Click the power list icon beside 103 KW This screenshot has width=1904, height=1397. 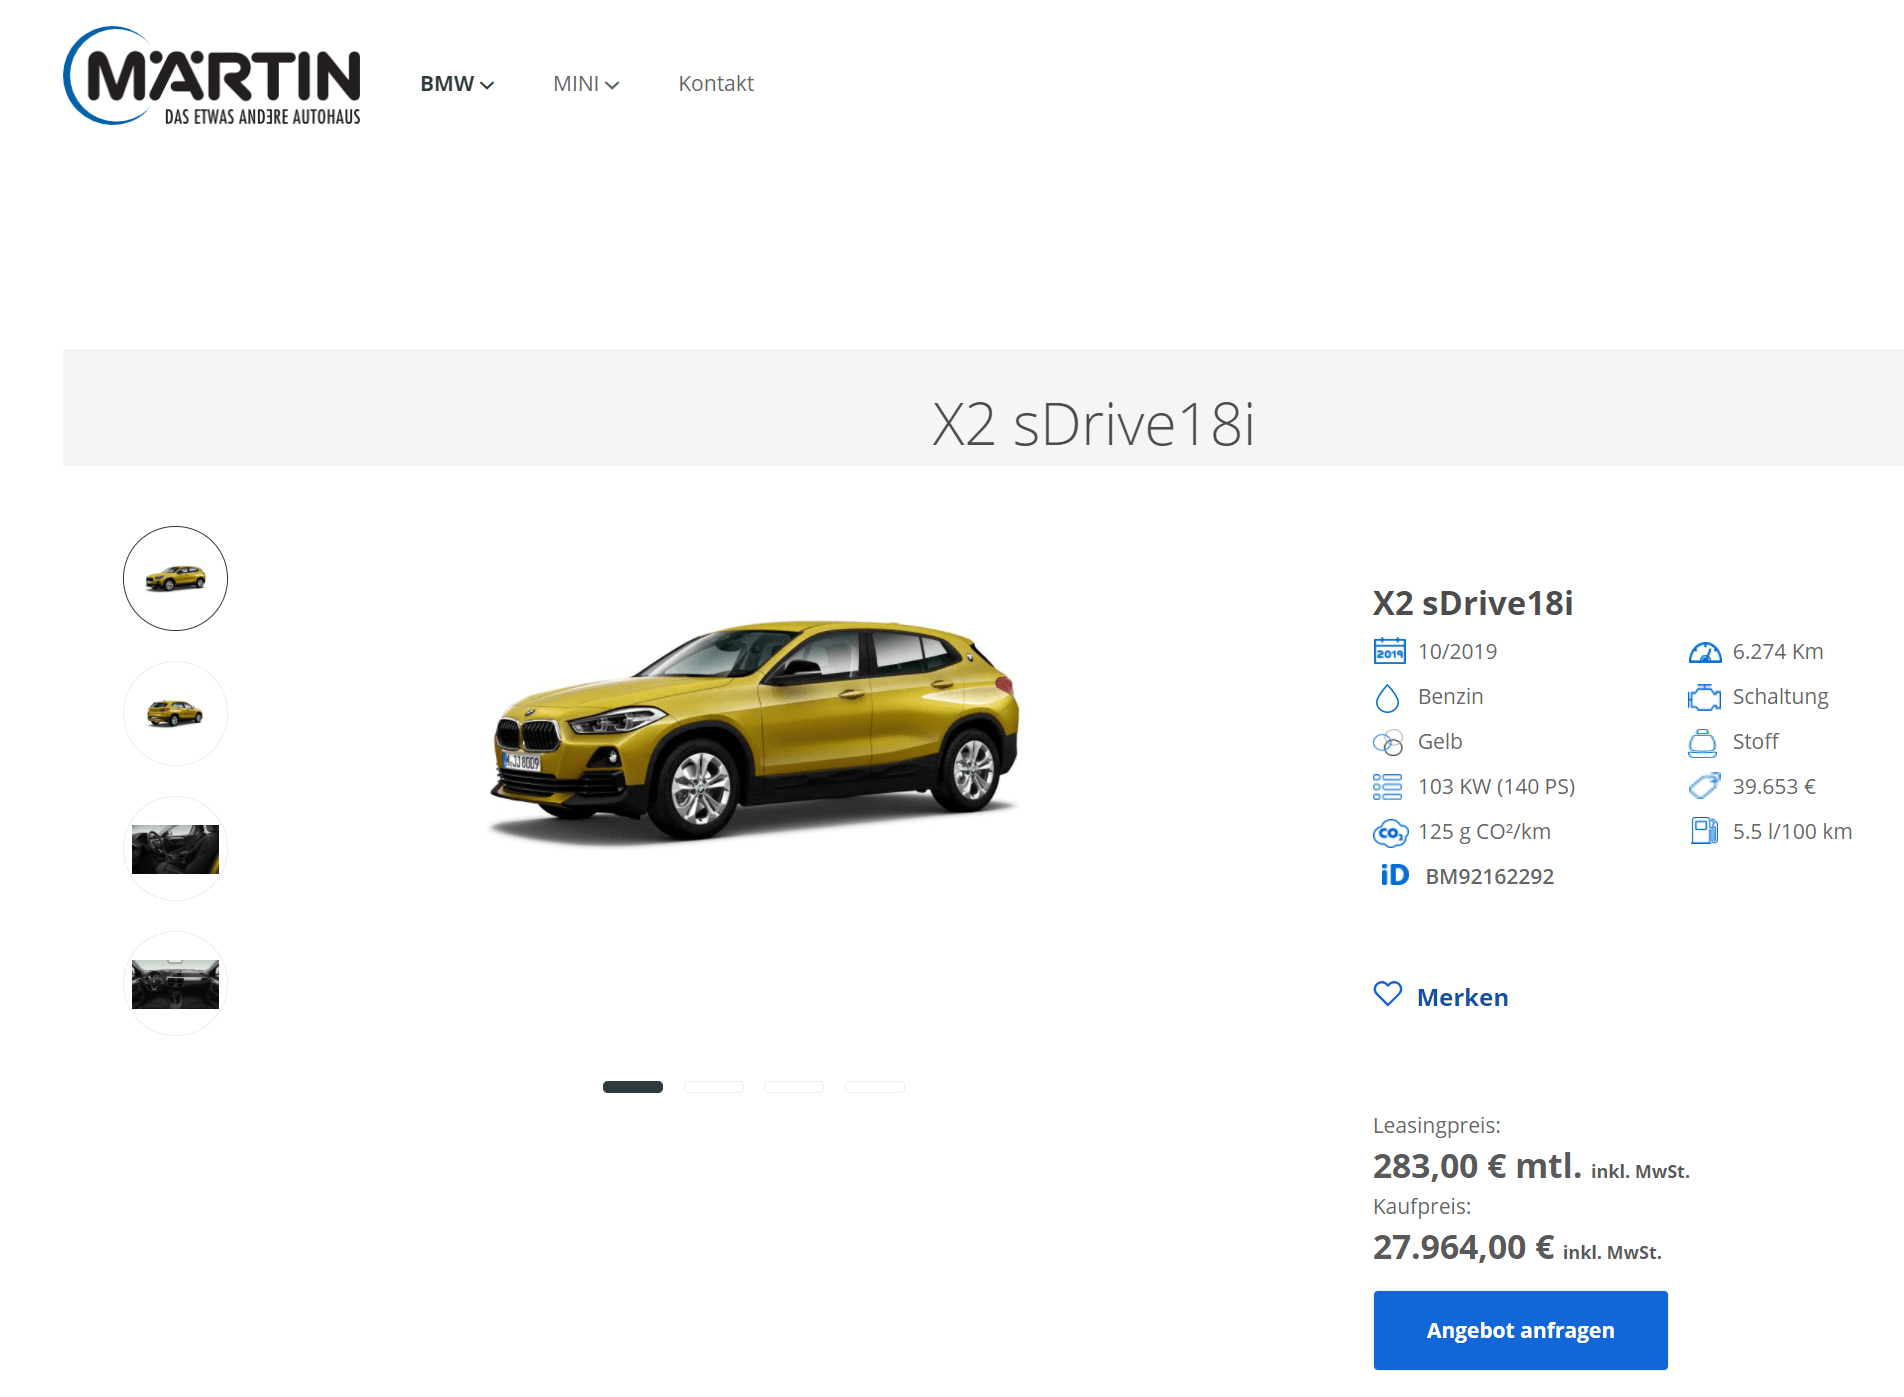tap(1387, 787)
